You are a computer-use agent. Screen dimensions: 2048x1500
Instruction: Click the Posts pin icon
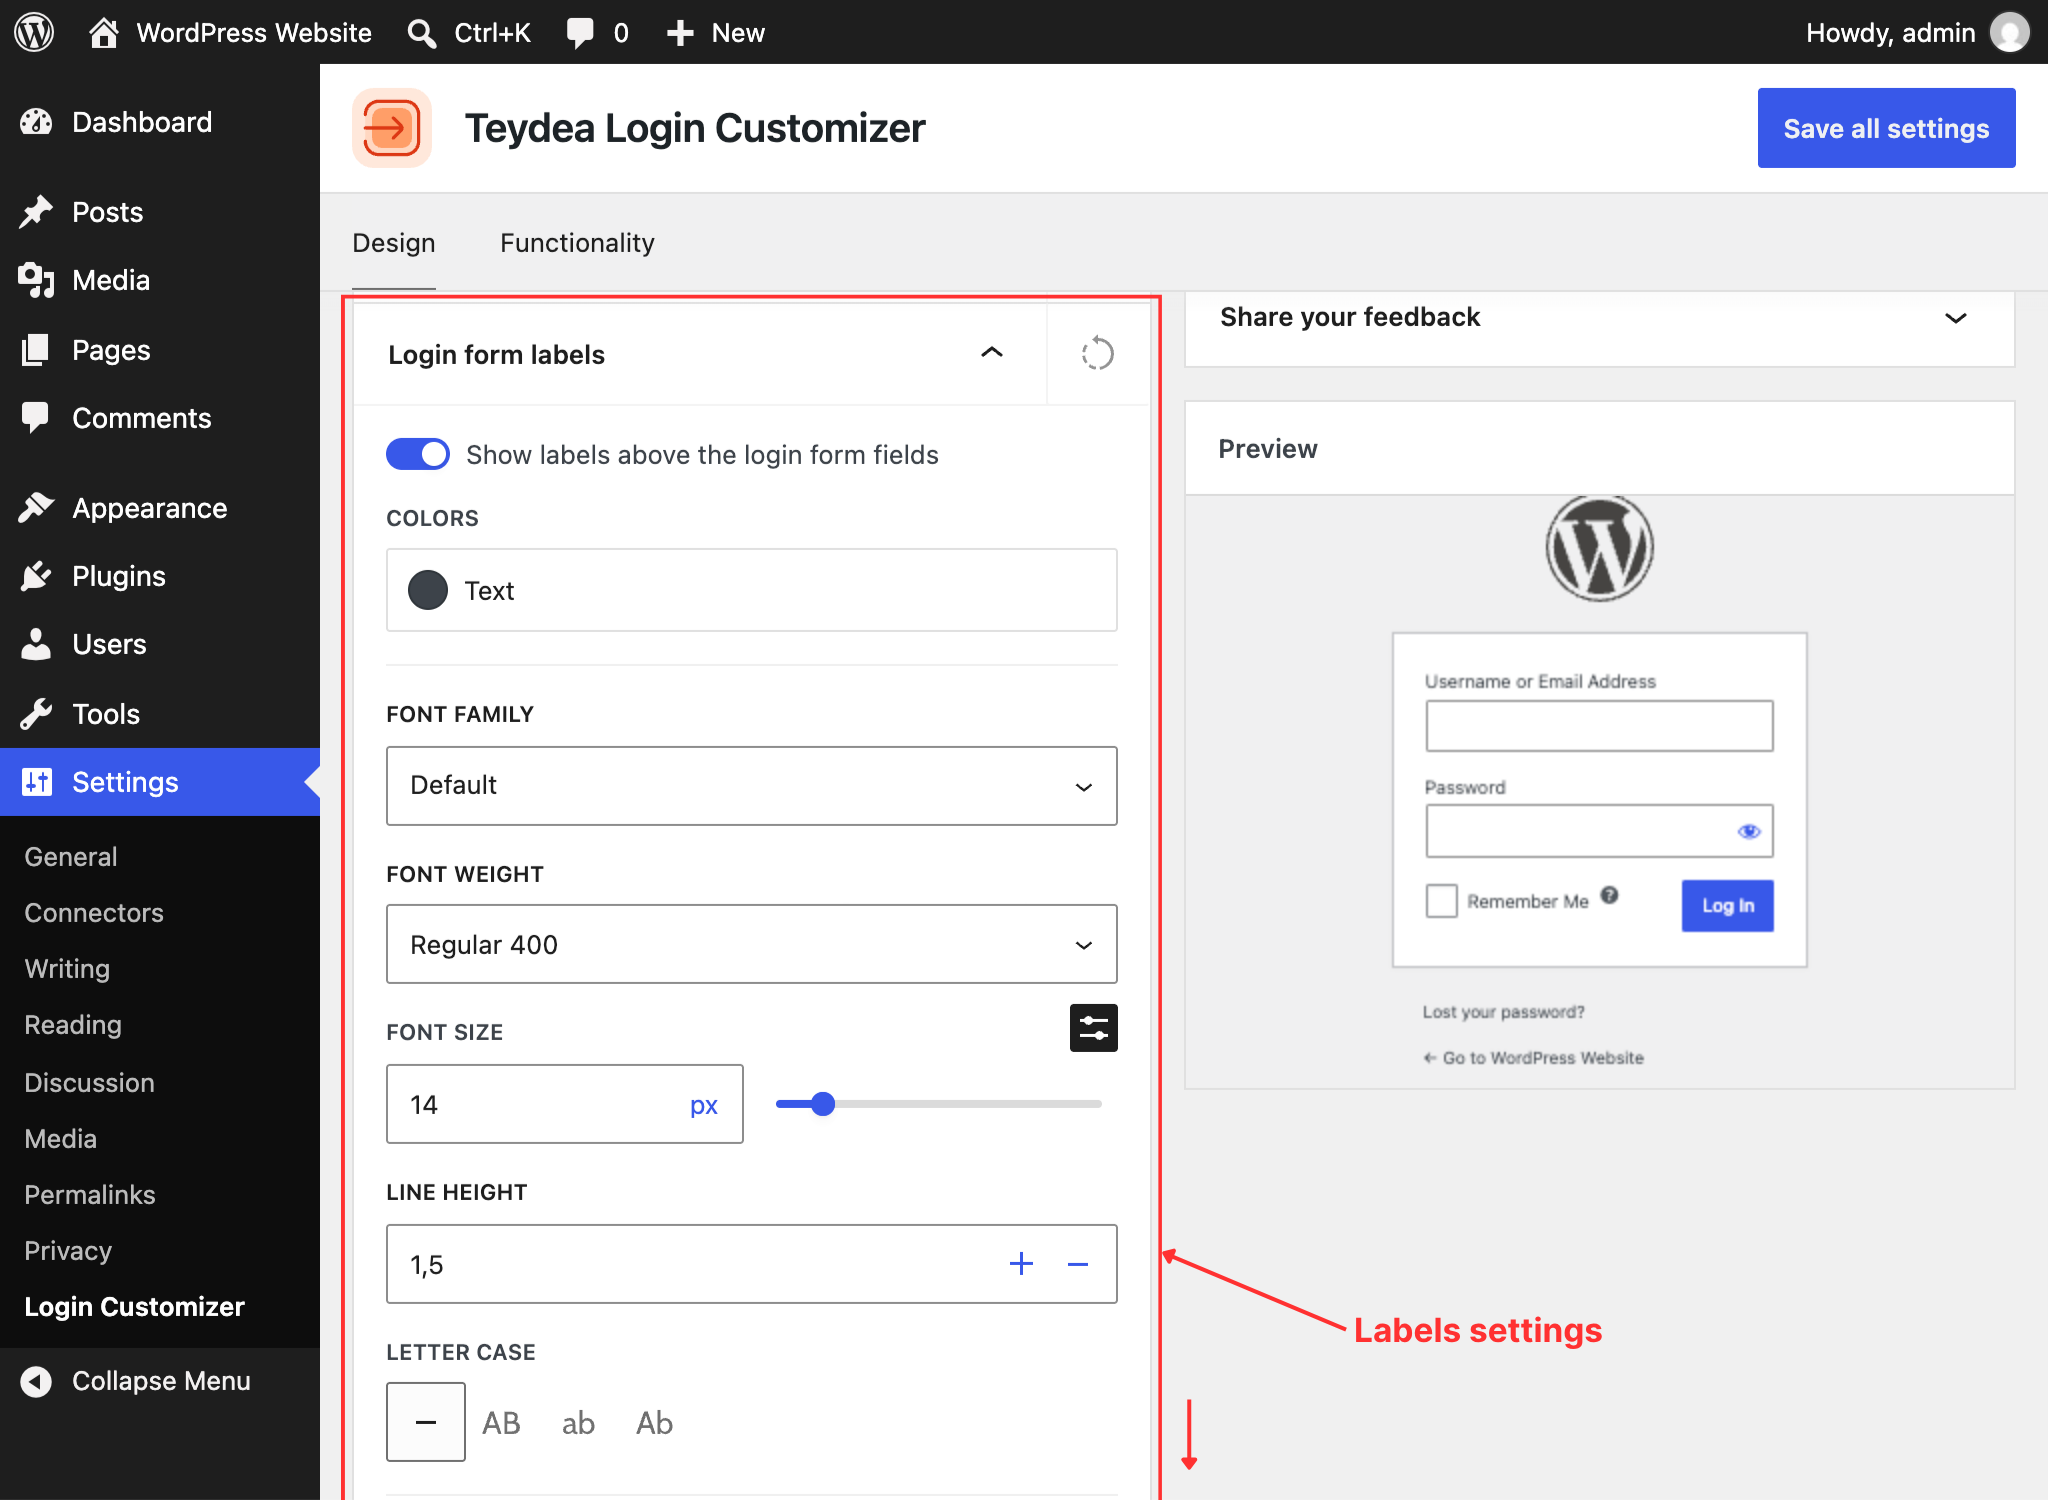36,212
